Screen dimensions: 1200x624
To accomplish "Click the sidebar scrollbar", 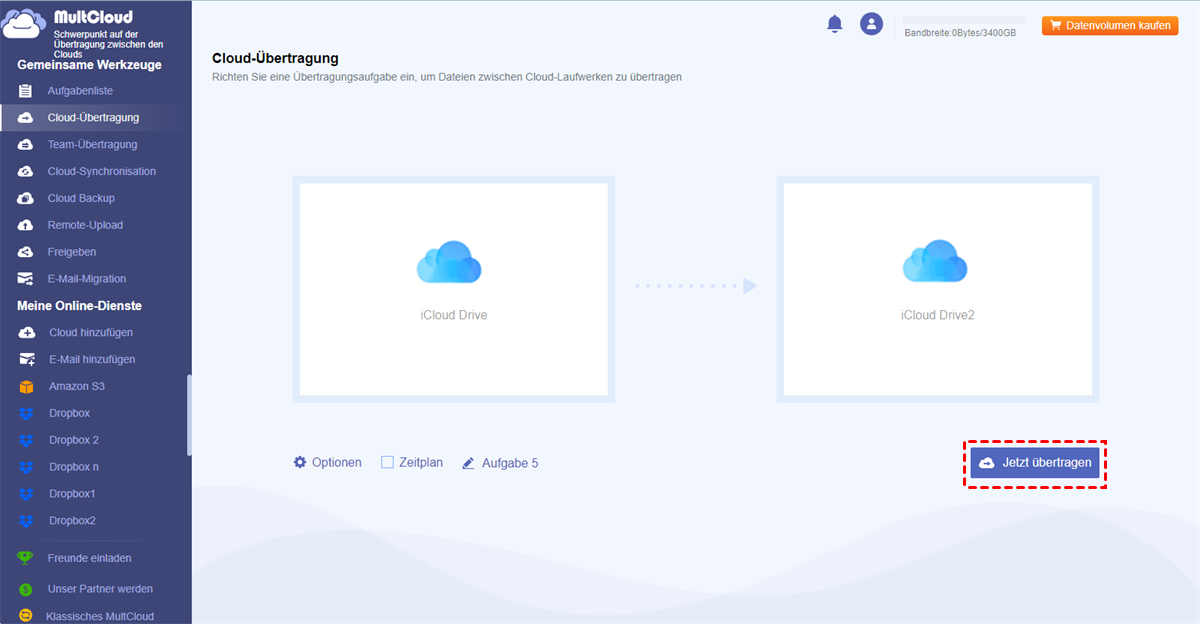I will [189, 415].
